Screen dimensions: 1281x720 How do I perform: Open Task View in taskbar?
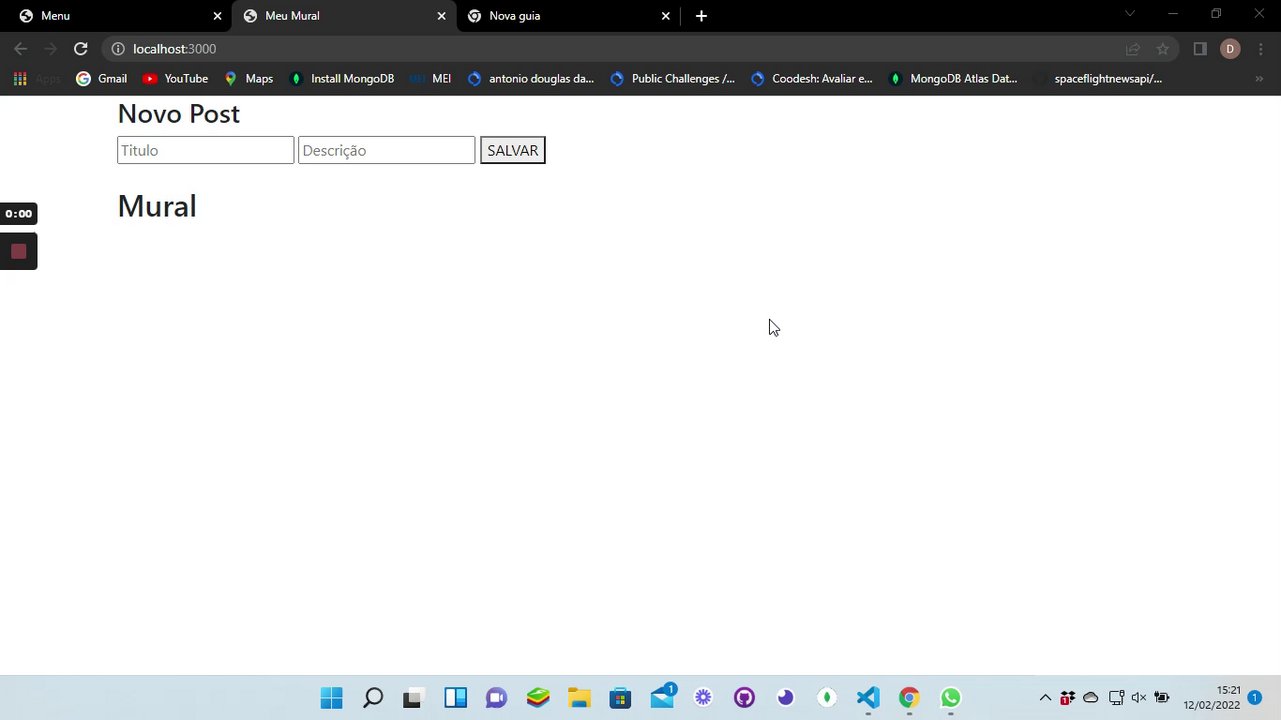click(414, 698)
